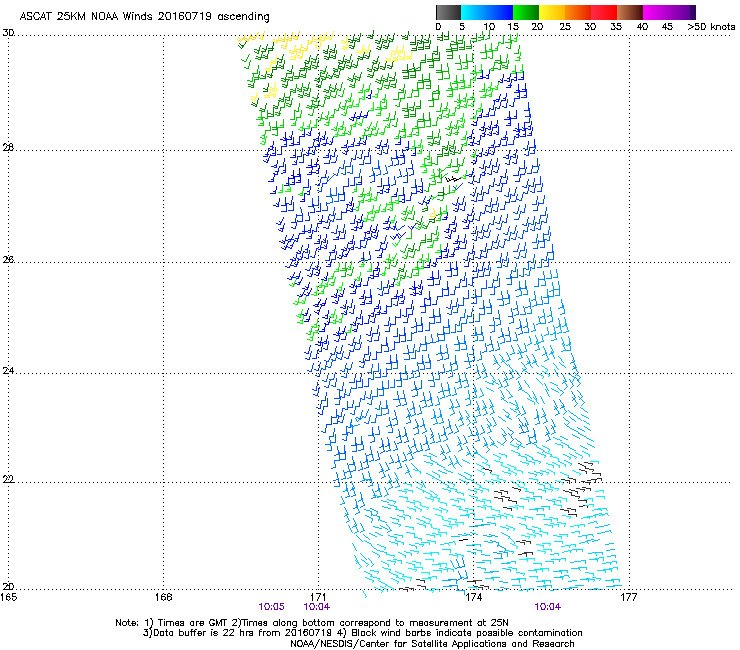Click the longitude label '165'
The width and height of the screenshot is (740, 650).
coord(8,597)
